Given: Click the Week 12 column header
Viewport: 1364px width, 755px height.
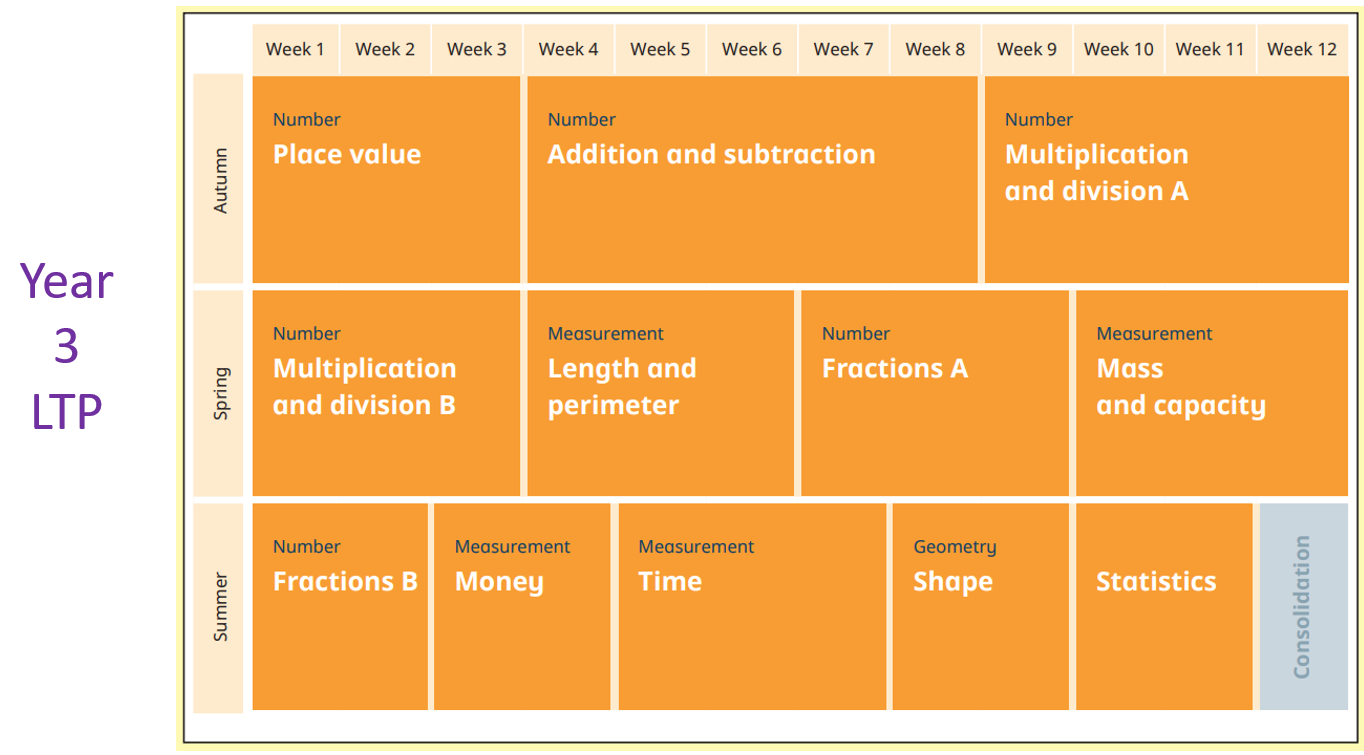Looking at the screenshot, I should click(1302, 49).
